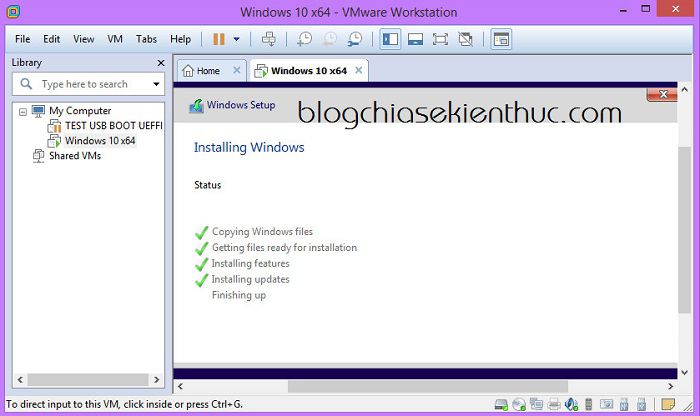The height and width of the screenshot is (416, 700).
Task: Click the Finishing up status line
Action: 239,295
